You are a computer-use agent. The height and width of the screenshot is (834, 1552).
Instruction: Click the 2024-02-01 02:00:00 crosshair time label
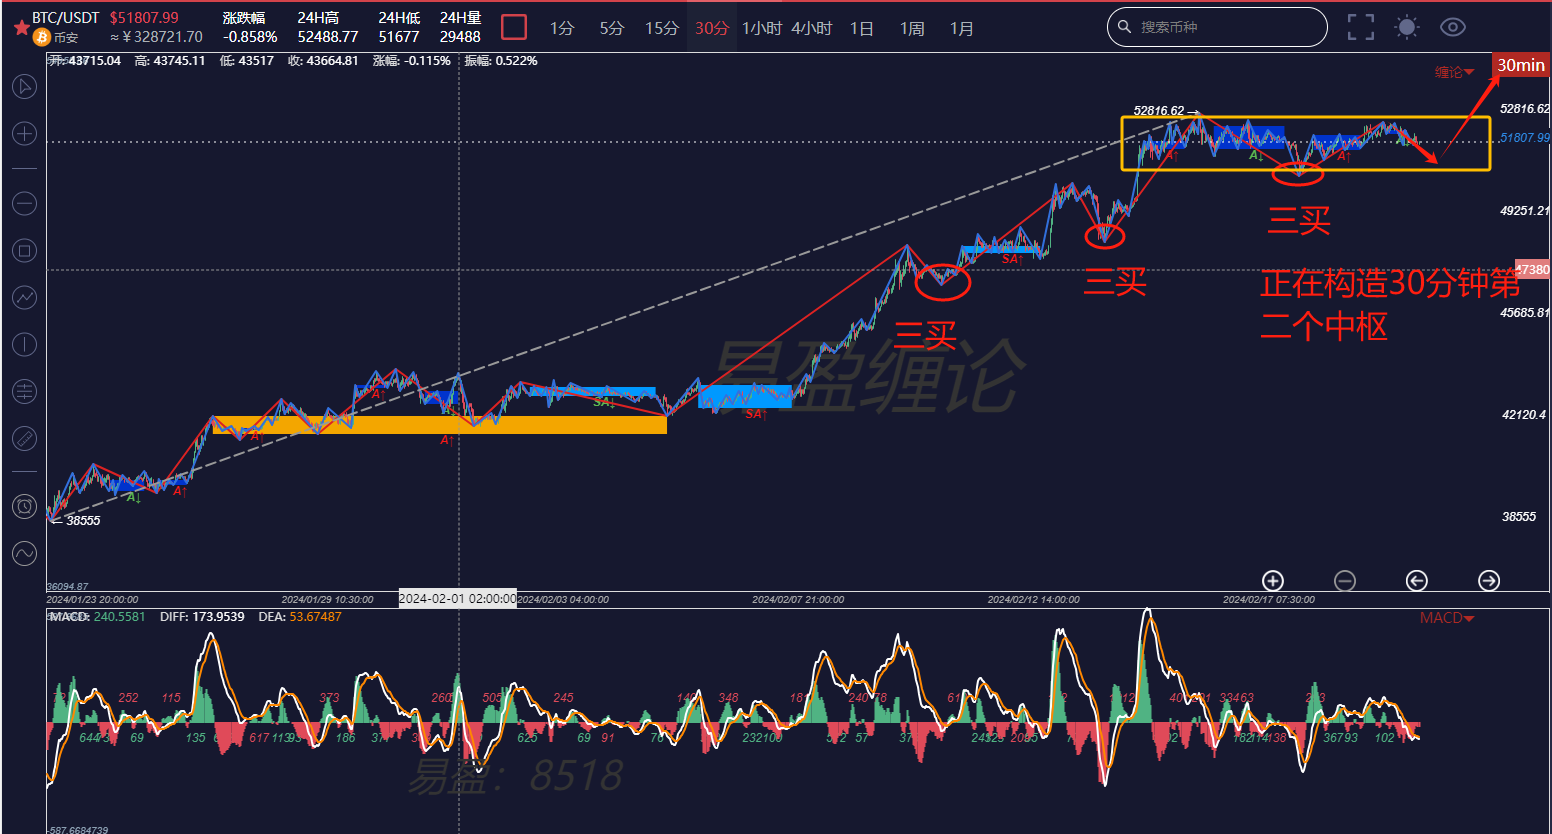tap(458, 599)
